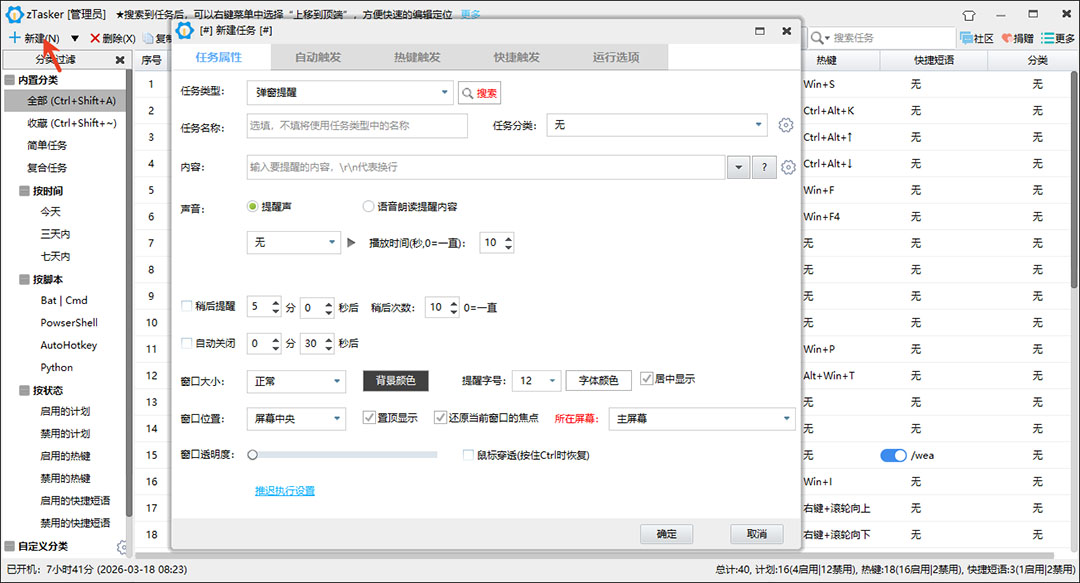Switch to the 快捷触发 tab

click(517, 57)
